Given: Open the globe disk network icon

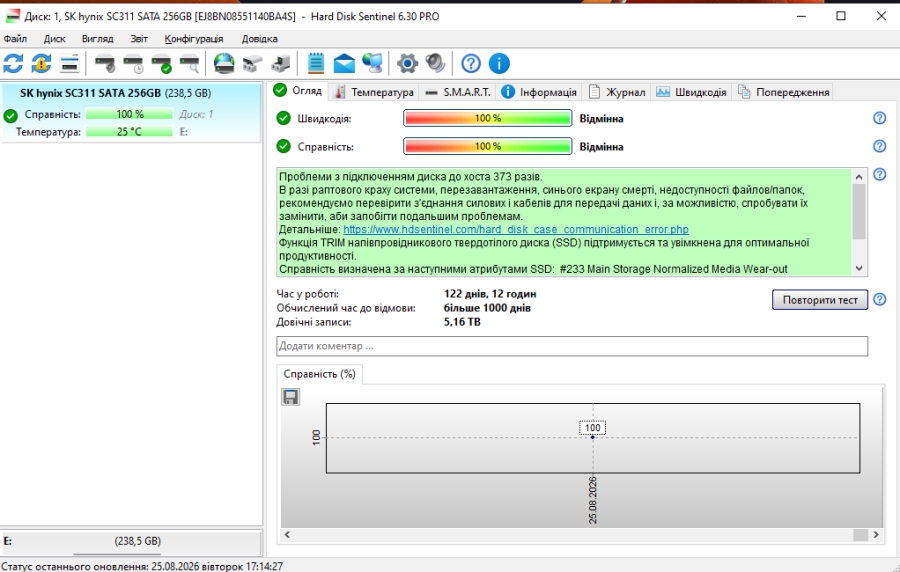Looking at the screenshot, I should (224, 63).
